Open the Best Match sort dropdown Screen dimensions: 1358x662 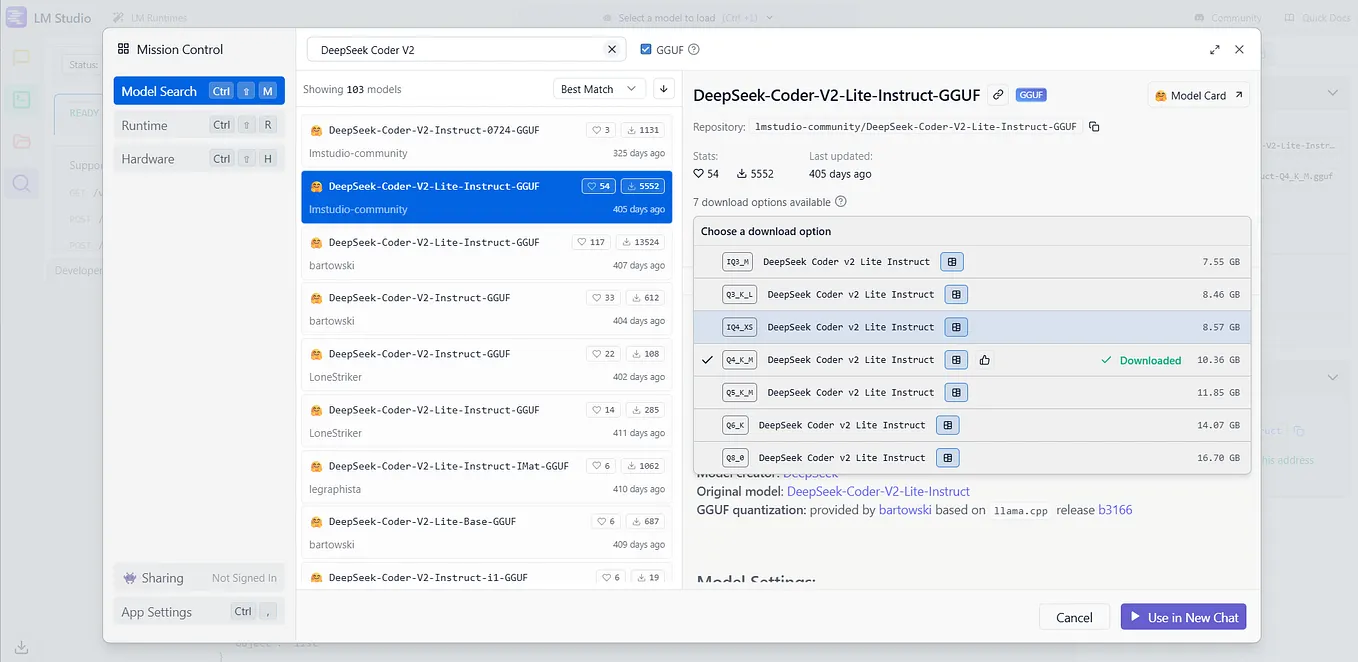598,88
